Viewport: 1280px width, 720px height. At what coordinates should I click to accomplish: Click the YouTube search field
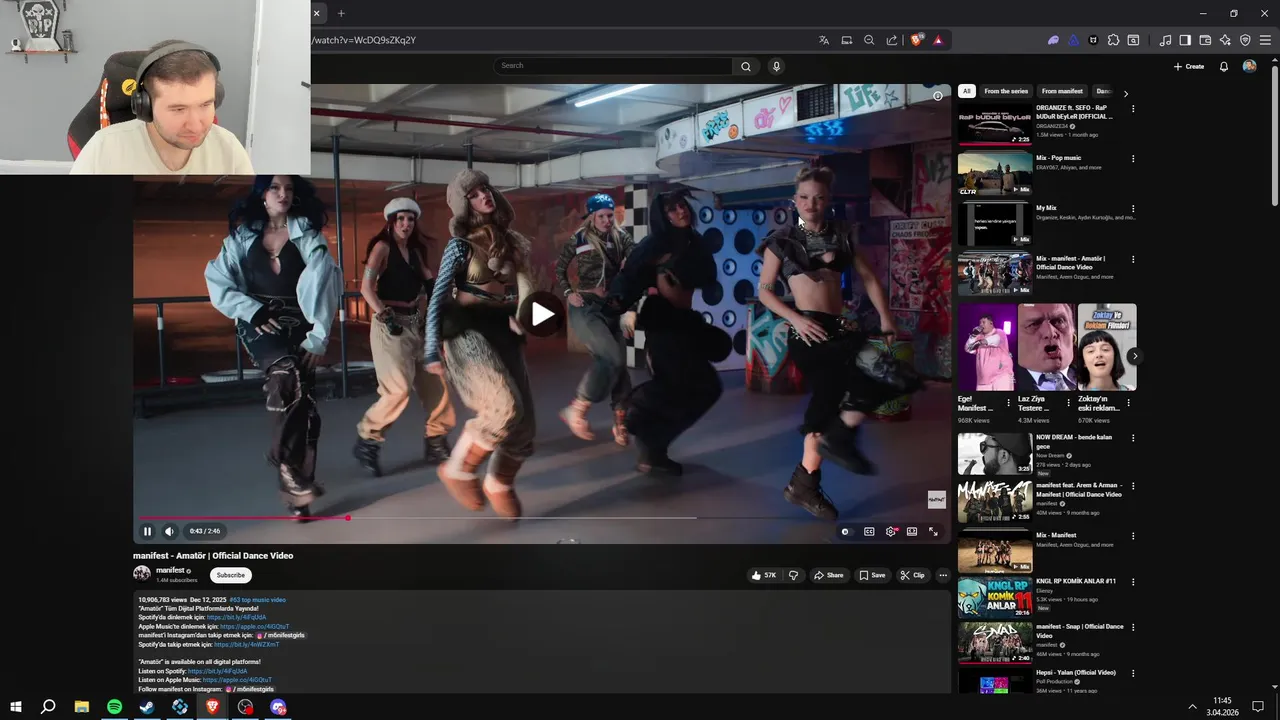(613, 66)
